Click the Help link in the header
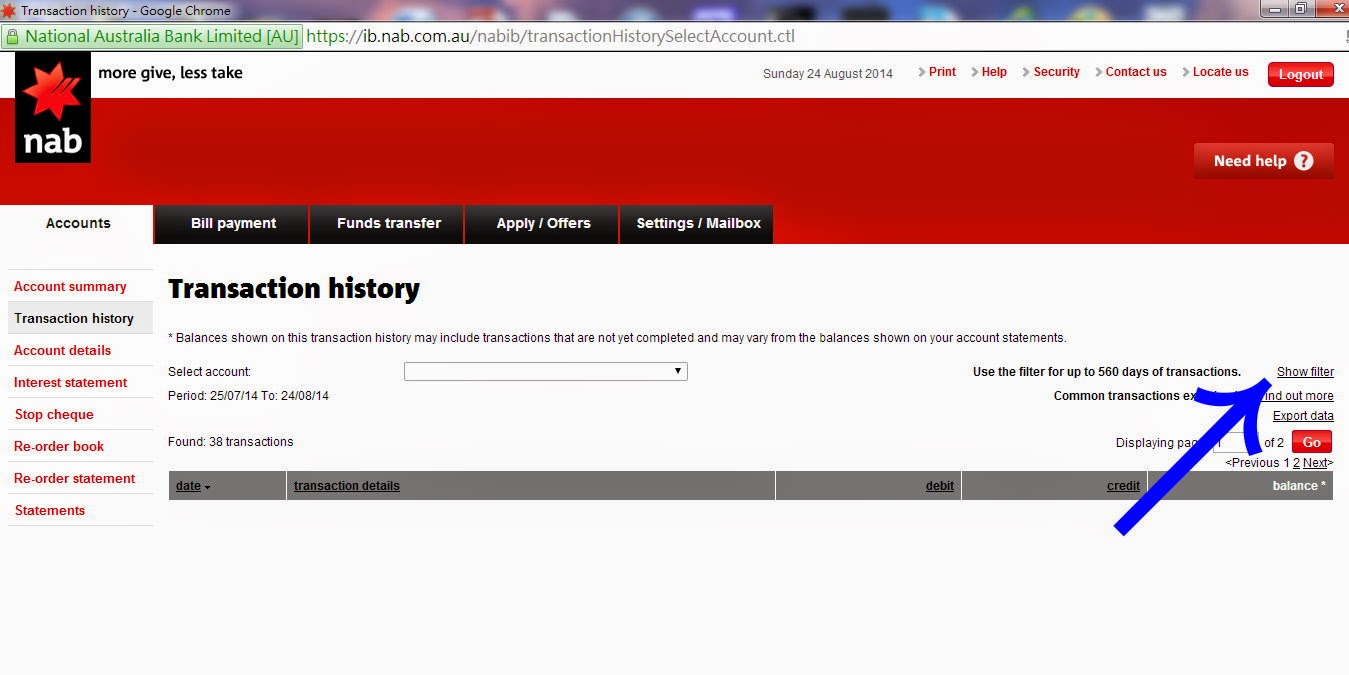This screenshot has width=1349, height=675. click(994, 72)
